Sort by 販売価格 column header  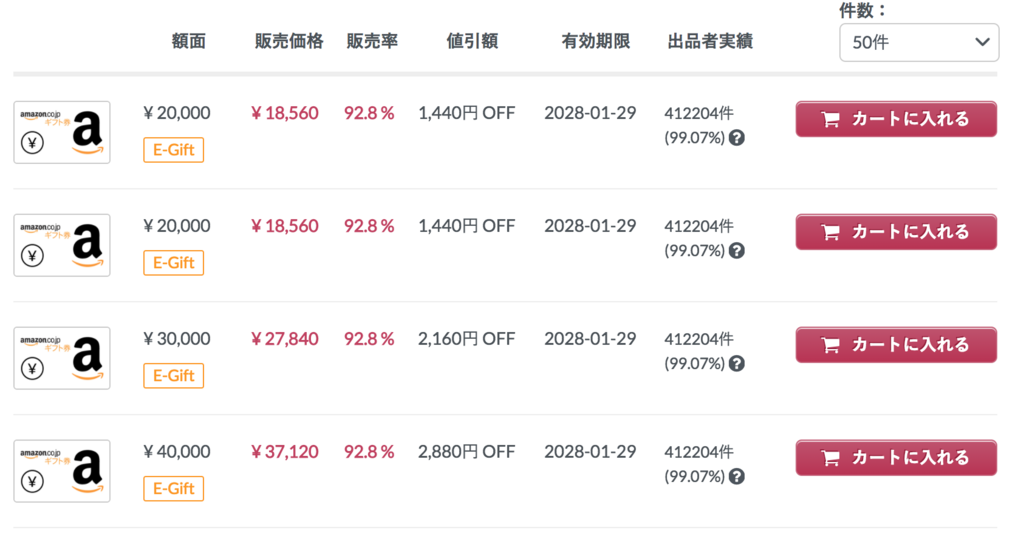289,41
